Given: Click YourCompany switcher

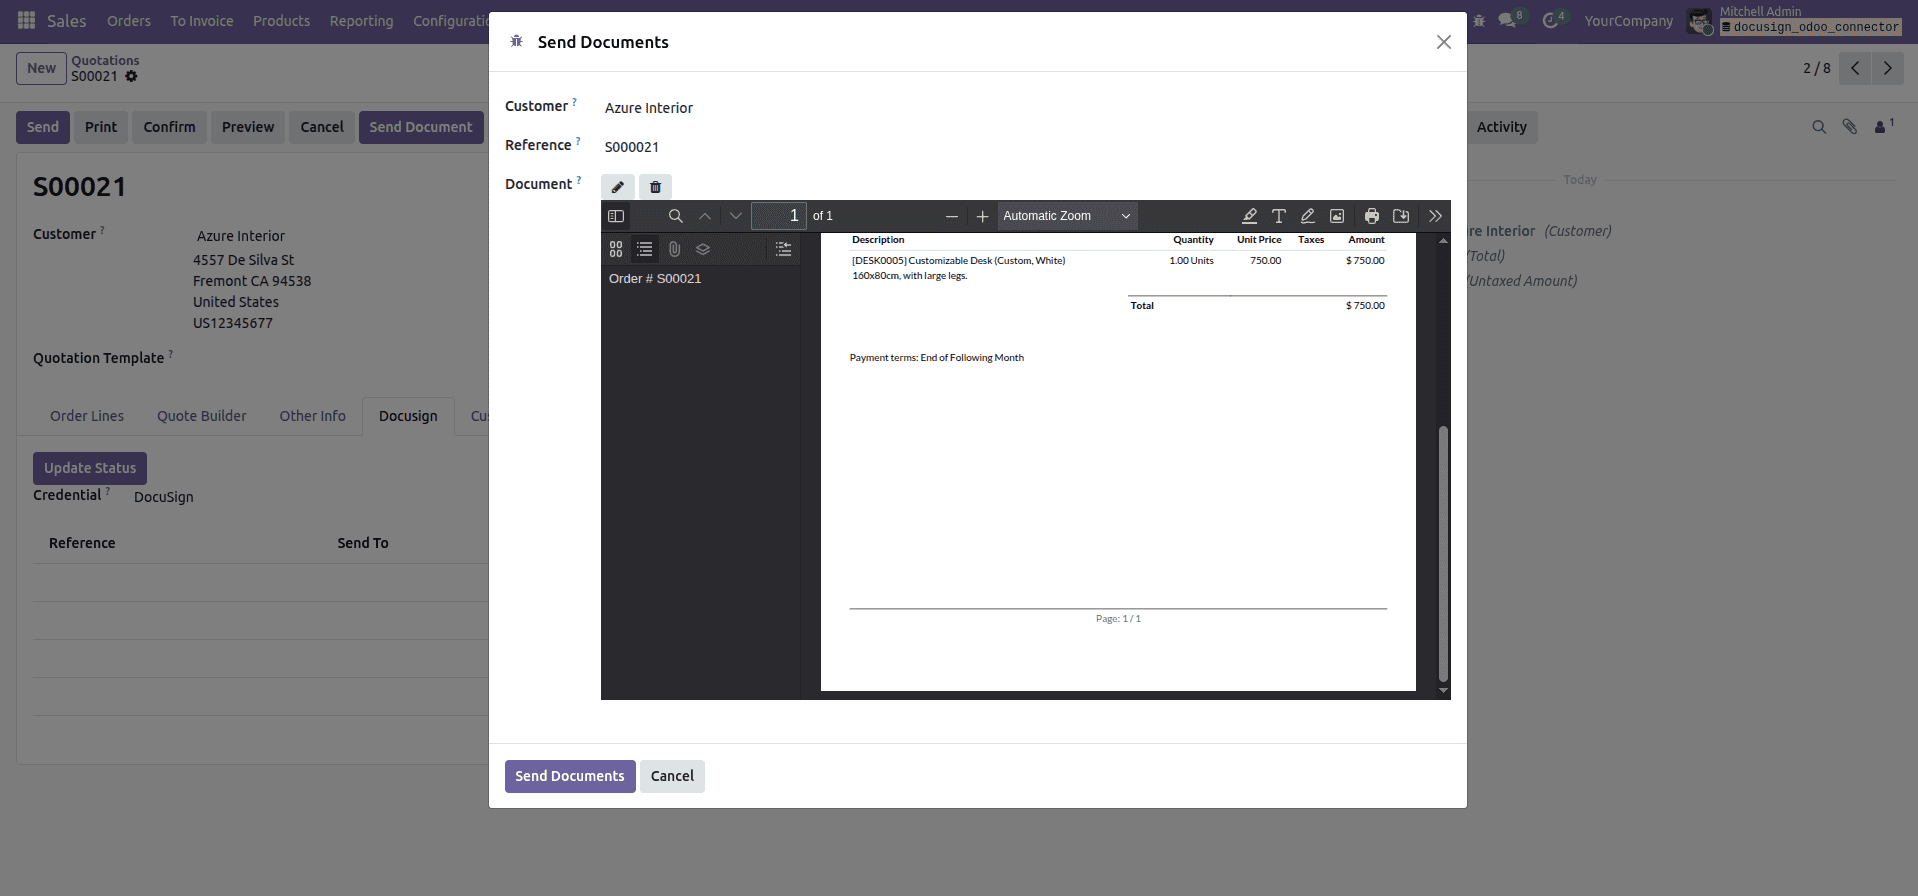Looking at the screenshot, I should pyautogui.click(x=1628, y=21).
